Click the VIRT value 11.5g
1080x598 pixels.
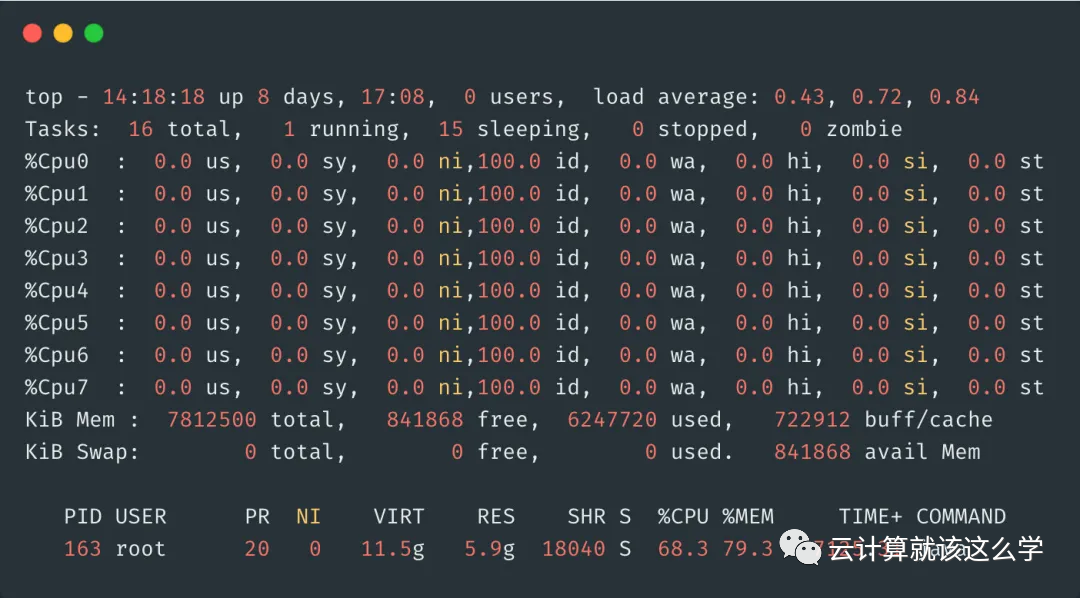pos(393,549)
